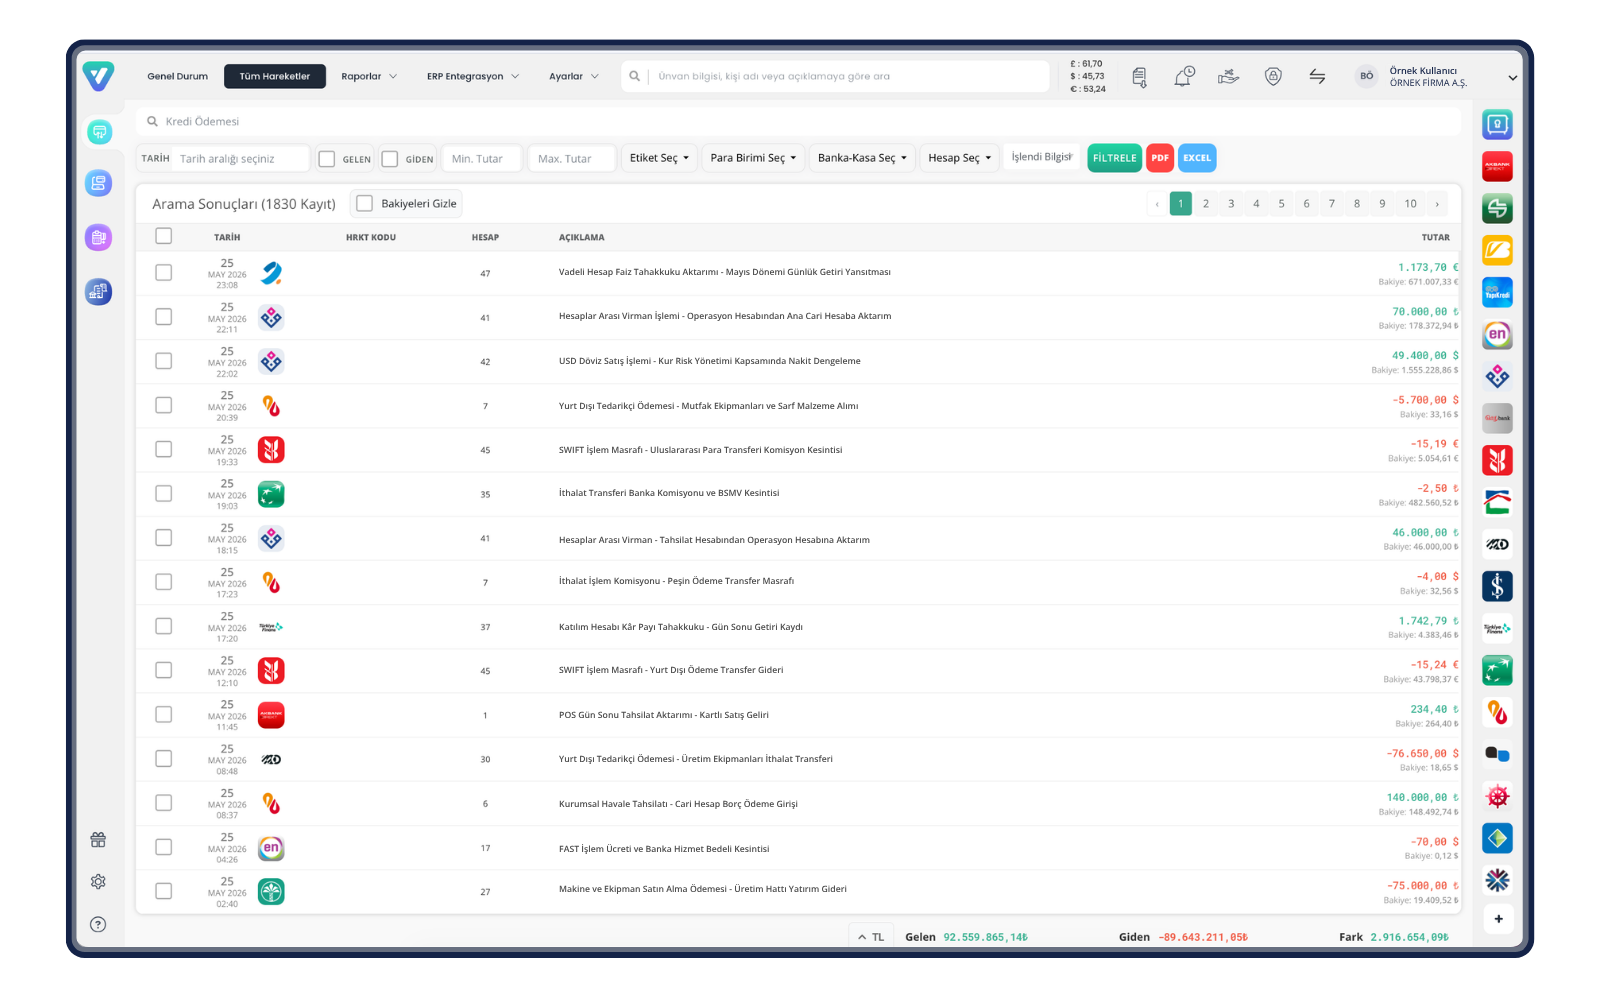Click the Tarih aralığı seçiniz date field
Viewport: 1600px width, 1000px height.
[241, 158]
